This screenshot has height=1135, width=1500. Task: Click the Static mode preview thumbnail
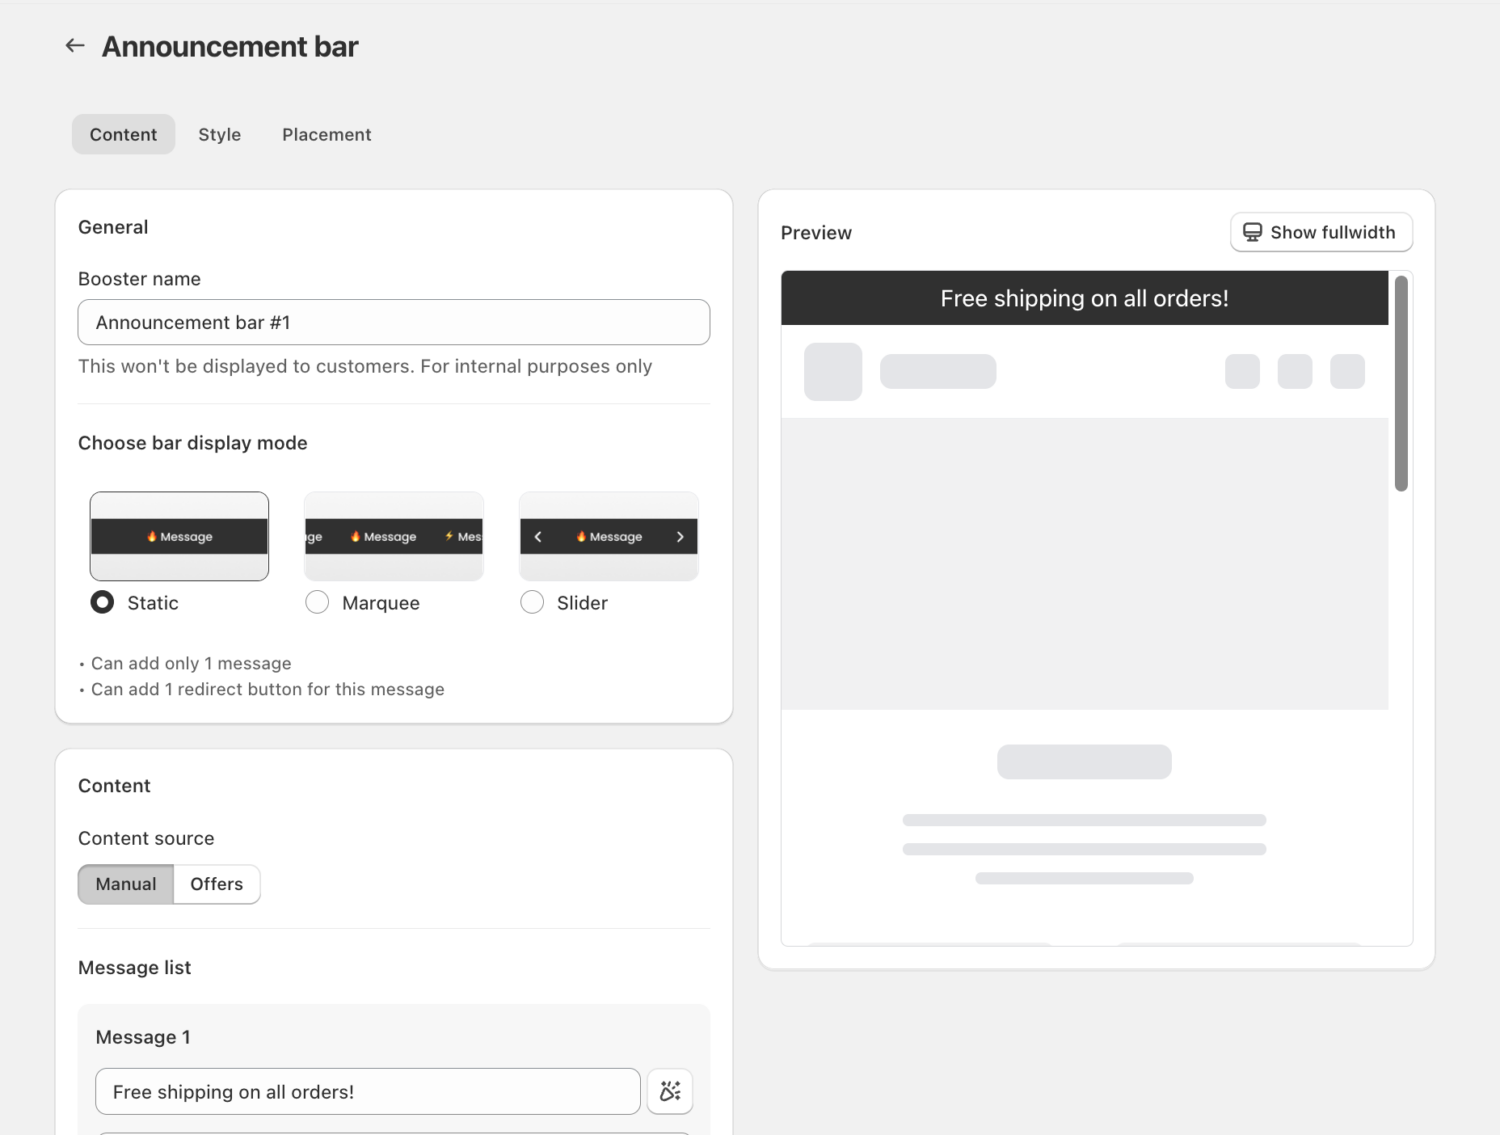(x=179, y=536)
